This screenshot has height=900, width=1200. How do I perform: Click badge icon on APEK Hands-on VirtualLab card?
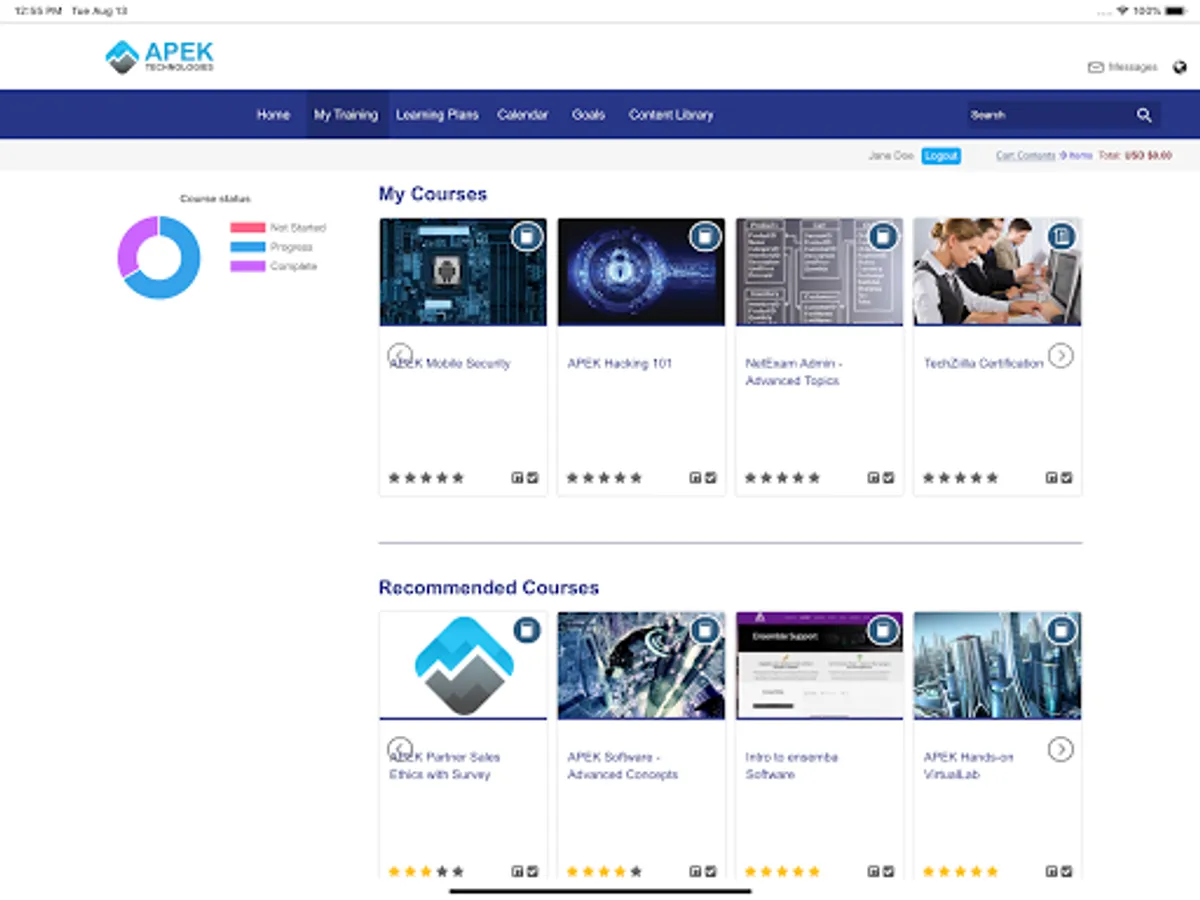(x=1061, y=630)
